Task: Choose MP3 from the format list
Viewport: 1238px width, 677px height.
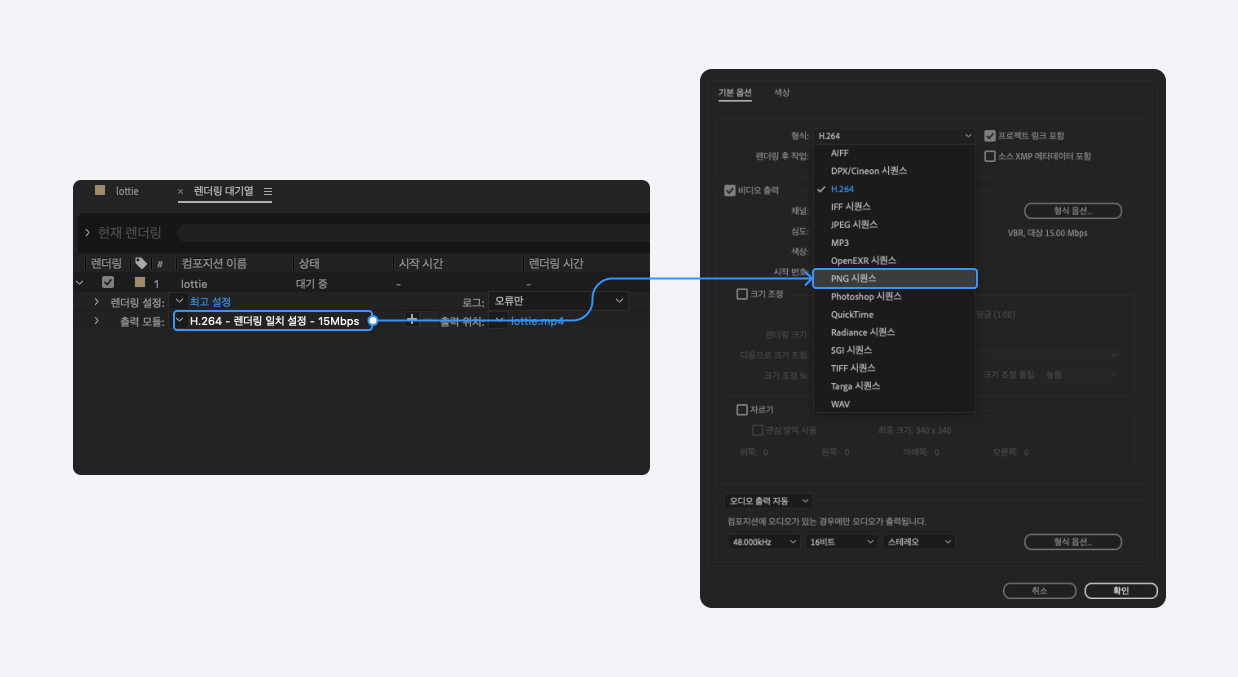Action: (x=894, y=243)
